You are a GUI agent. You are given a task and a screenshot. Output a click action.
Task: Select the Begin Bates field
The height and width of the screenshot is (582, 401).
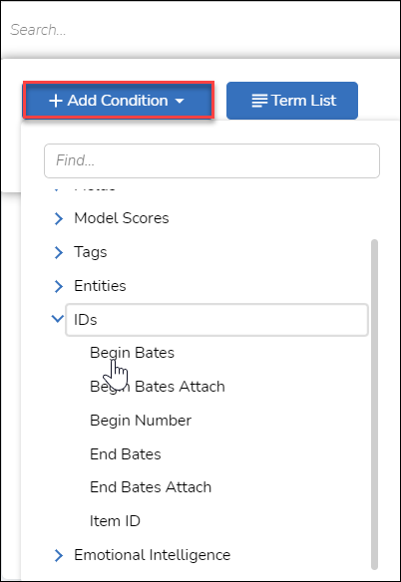pyautogui.click(x=132, y=353)
